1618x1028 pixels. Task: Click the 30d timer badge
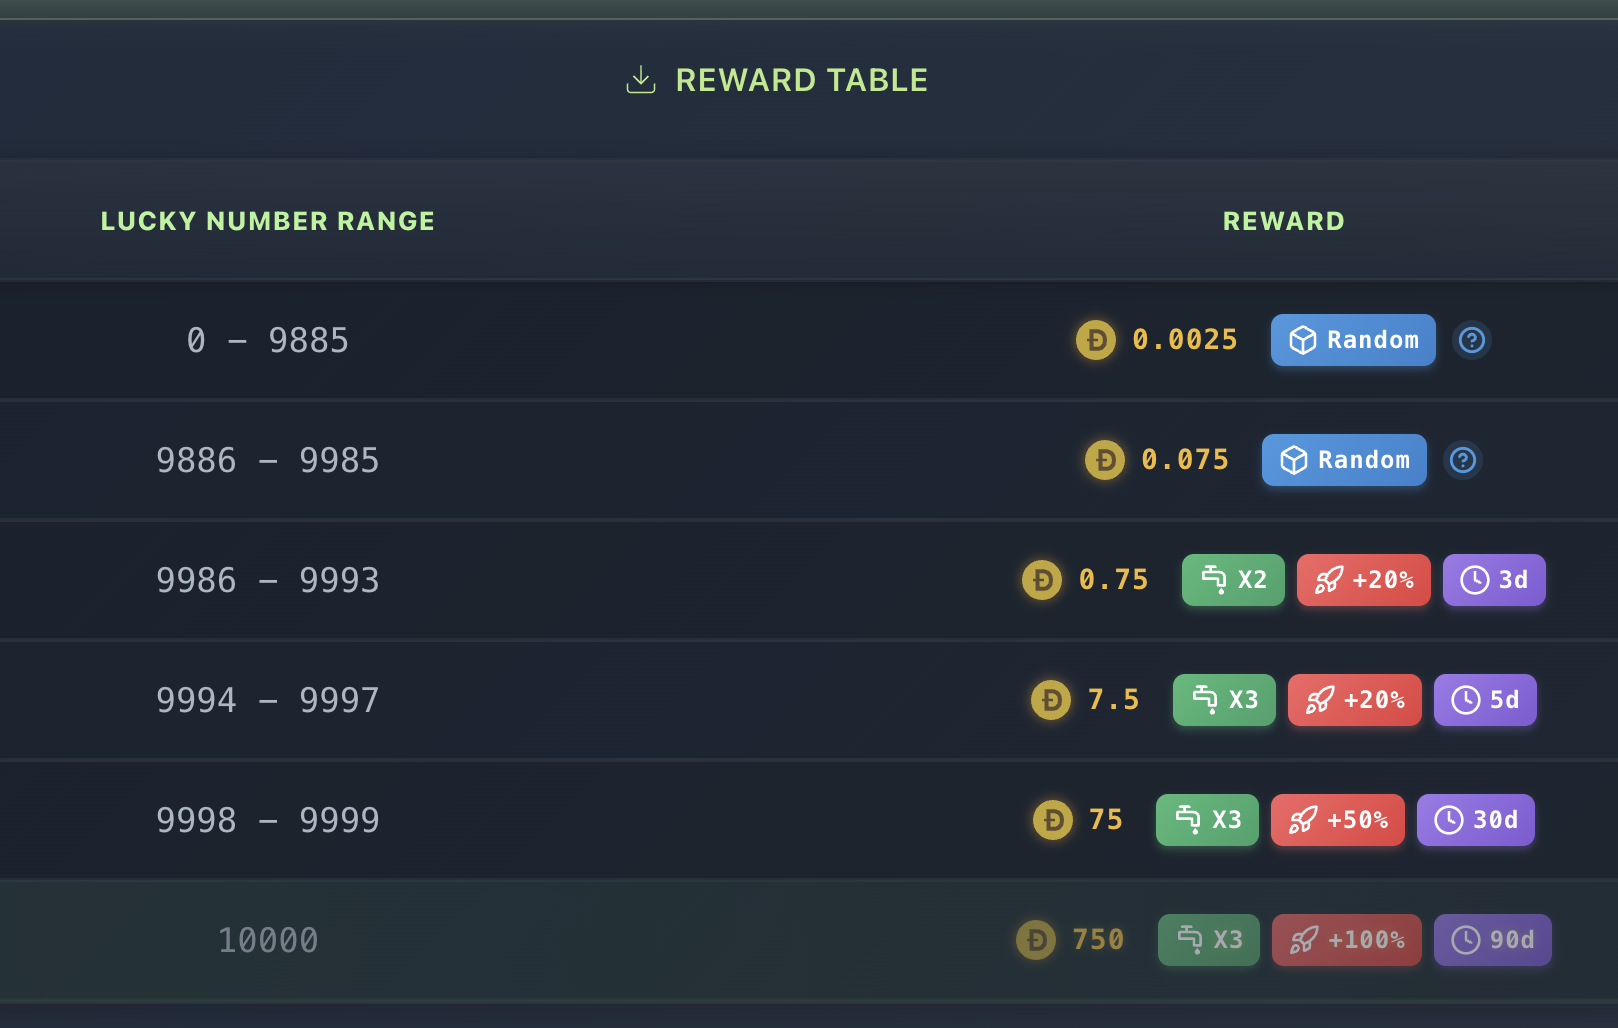[1475, 820]
